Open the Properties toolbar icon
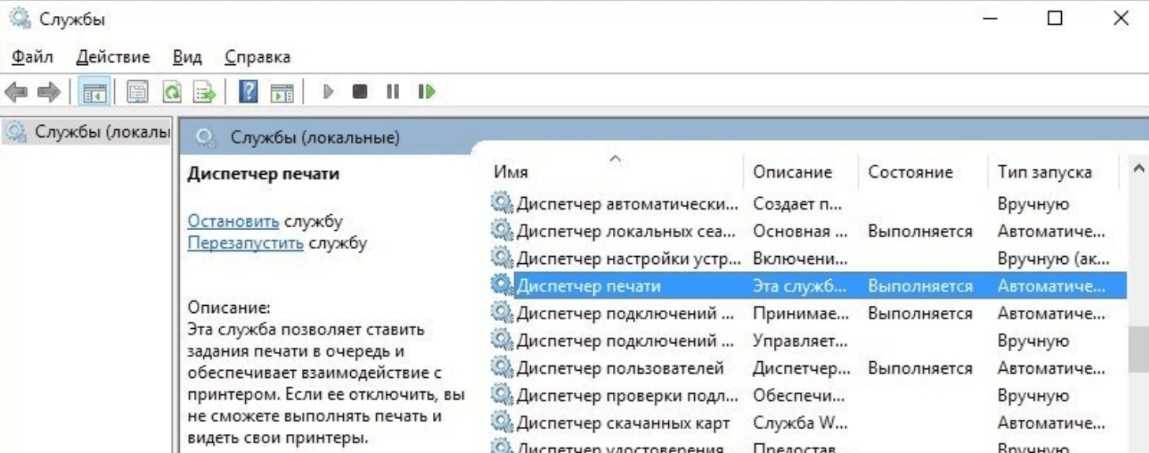The image size is (1149, 453). [137, 92]
